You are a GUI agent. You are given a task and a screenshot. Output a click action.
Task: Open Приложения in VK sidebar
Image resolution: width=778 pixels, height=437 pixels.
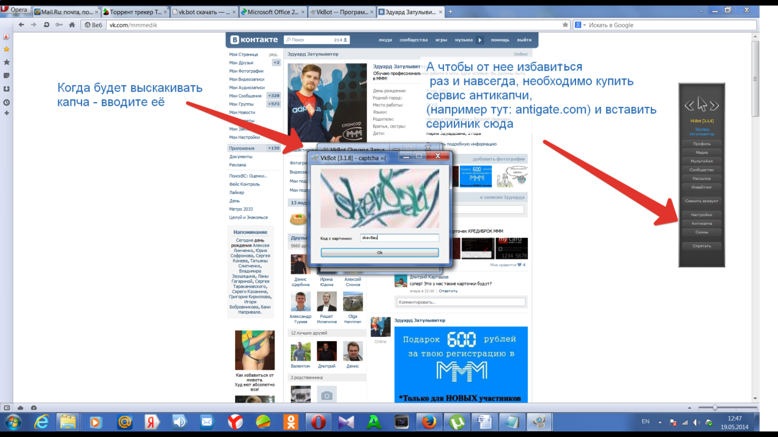(x=242, y=148)
